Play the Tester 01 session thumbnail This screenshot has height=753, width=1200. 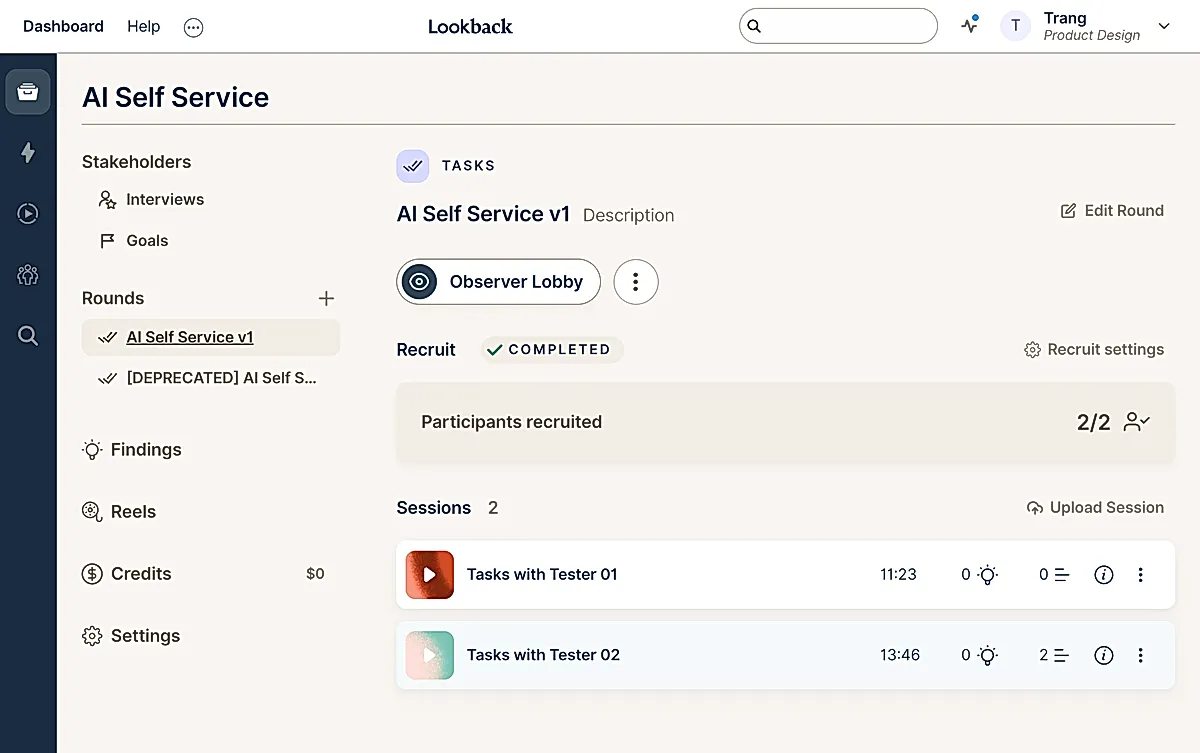[430, 575]
